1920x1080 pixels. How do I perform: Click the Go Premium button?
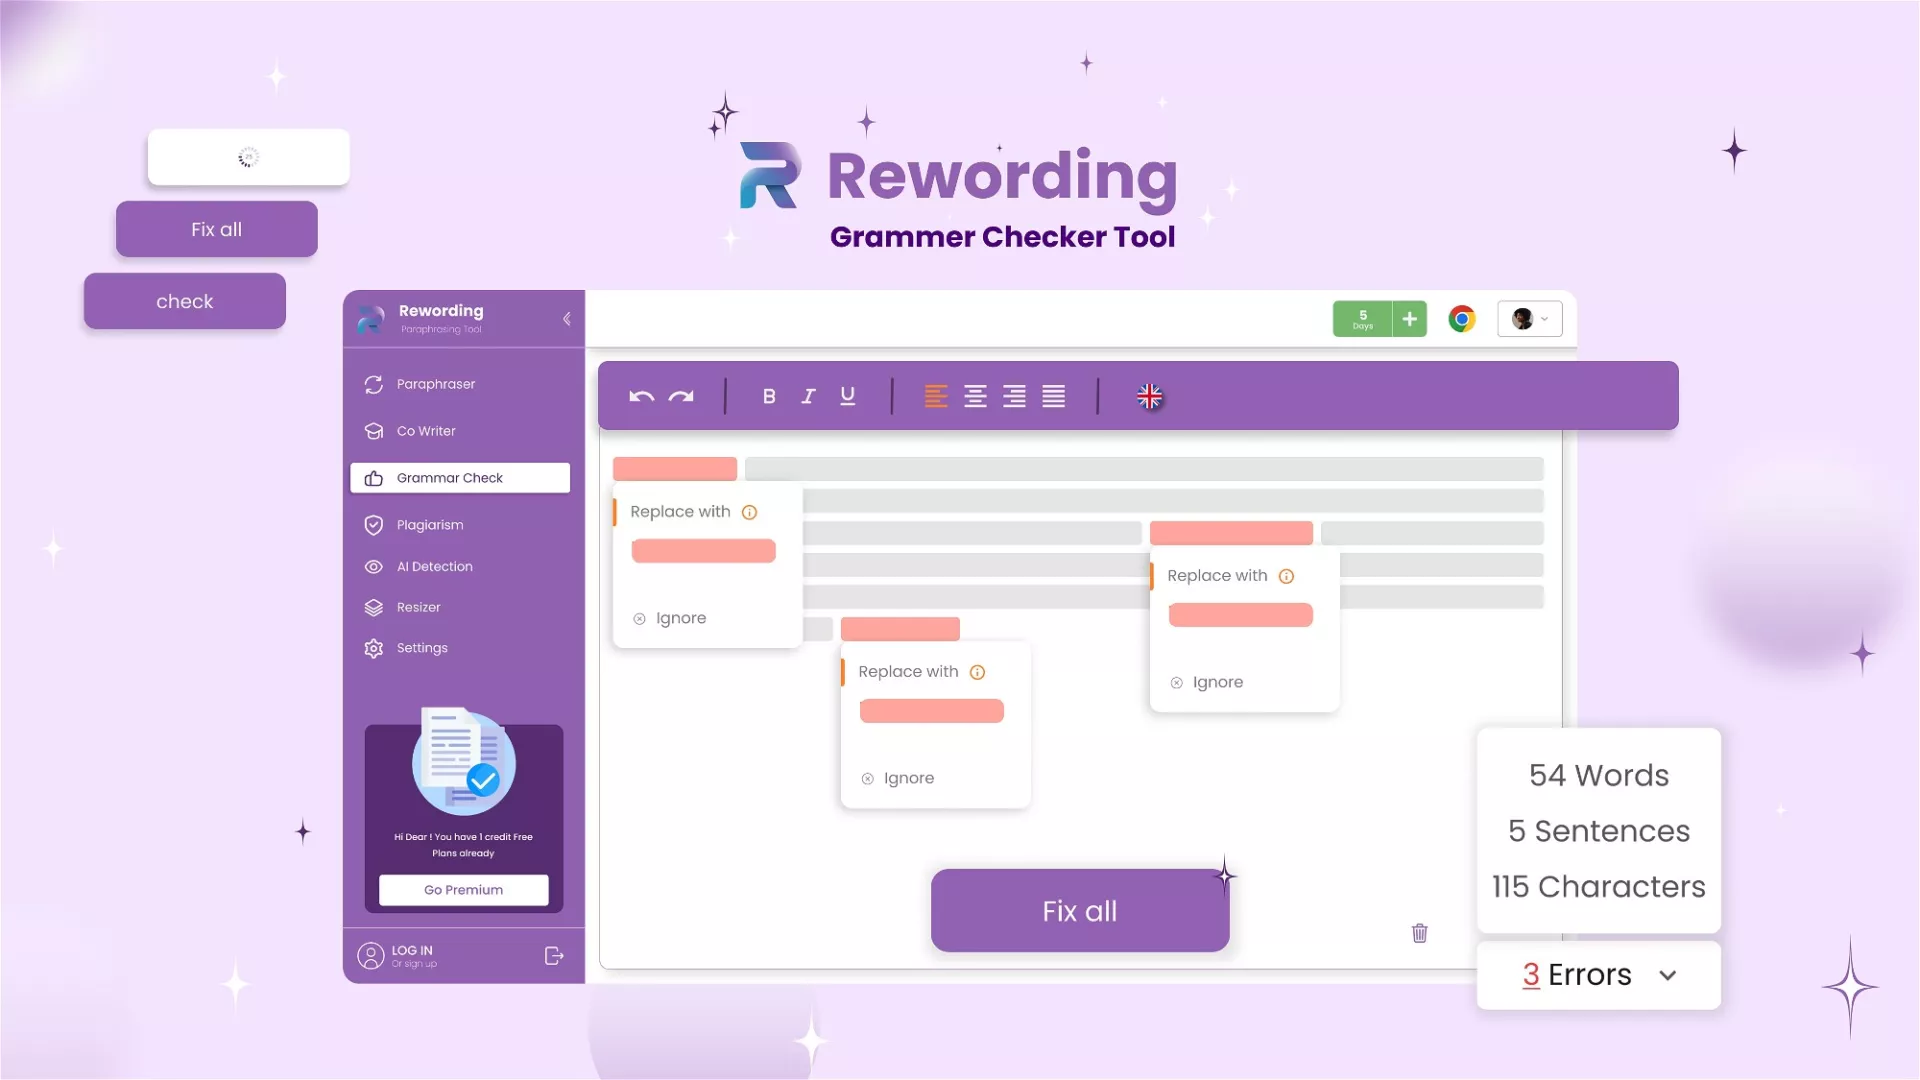click(463, 890)
